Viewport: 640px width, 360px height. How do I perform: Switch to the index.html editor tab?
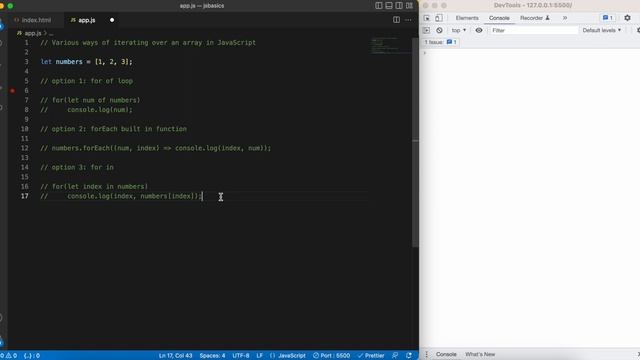point(36,20)
